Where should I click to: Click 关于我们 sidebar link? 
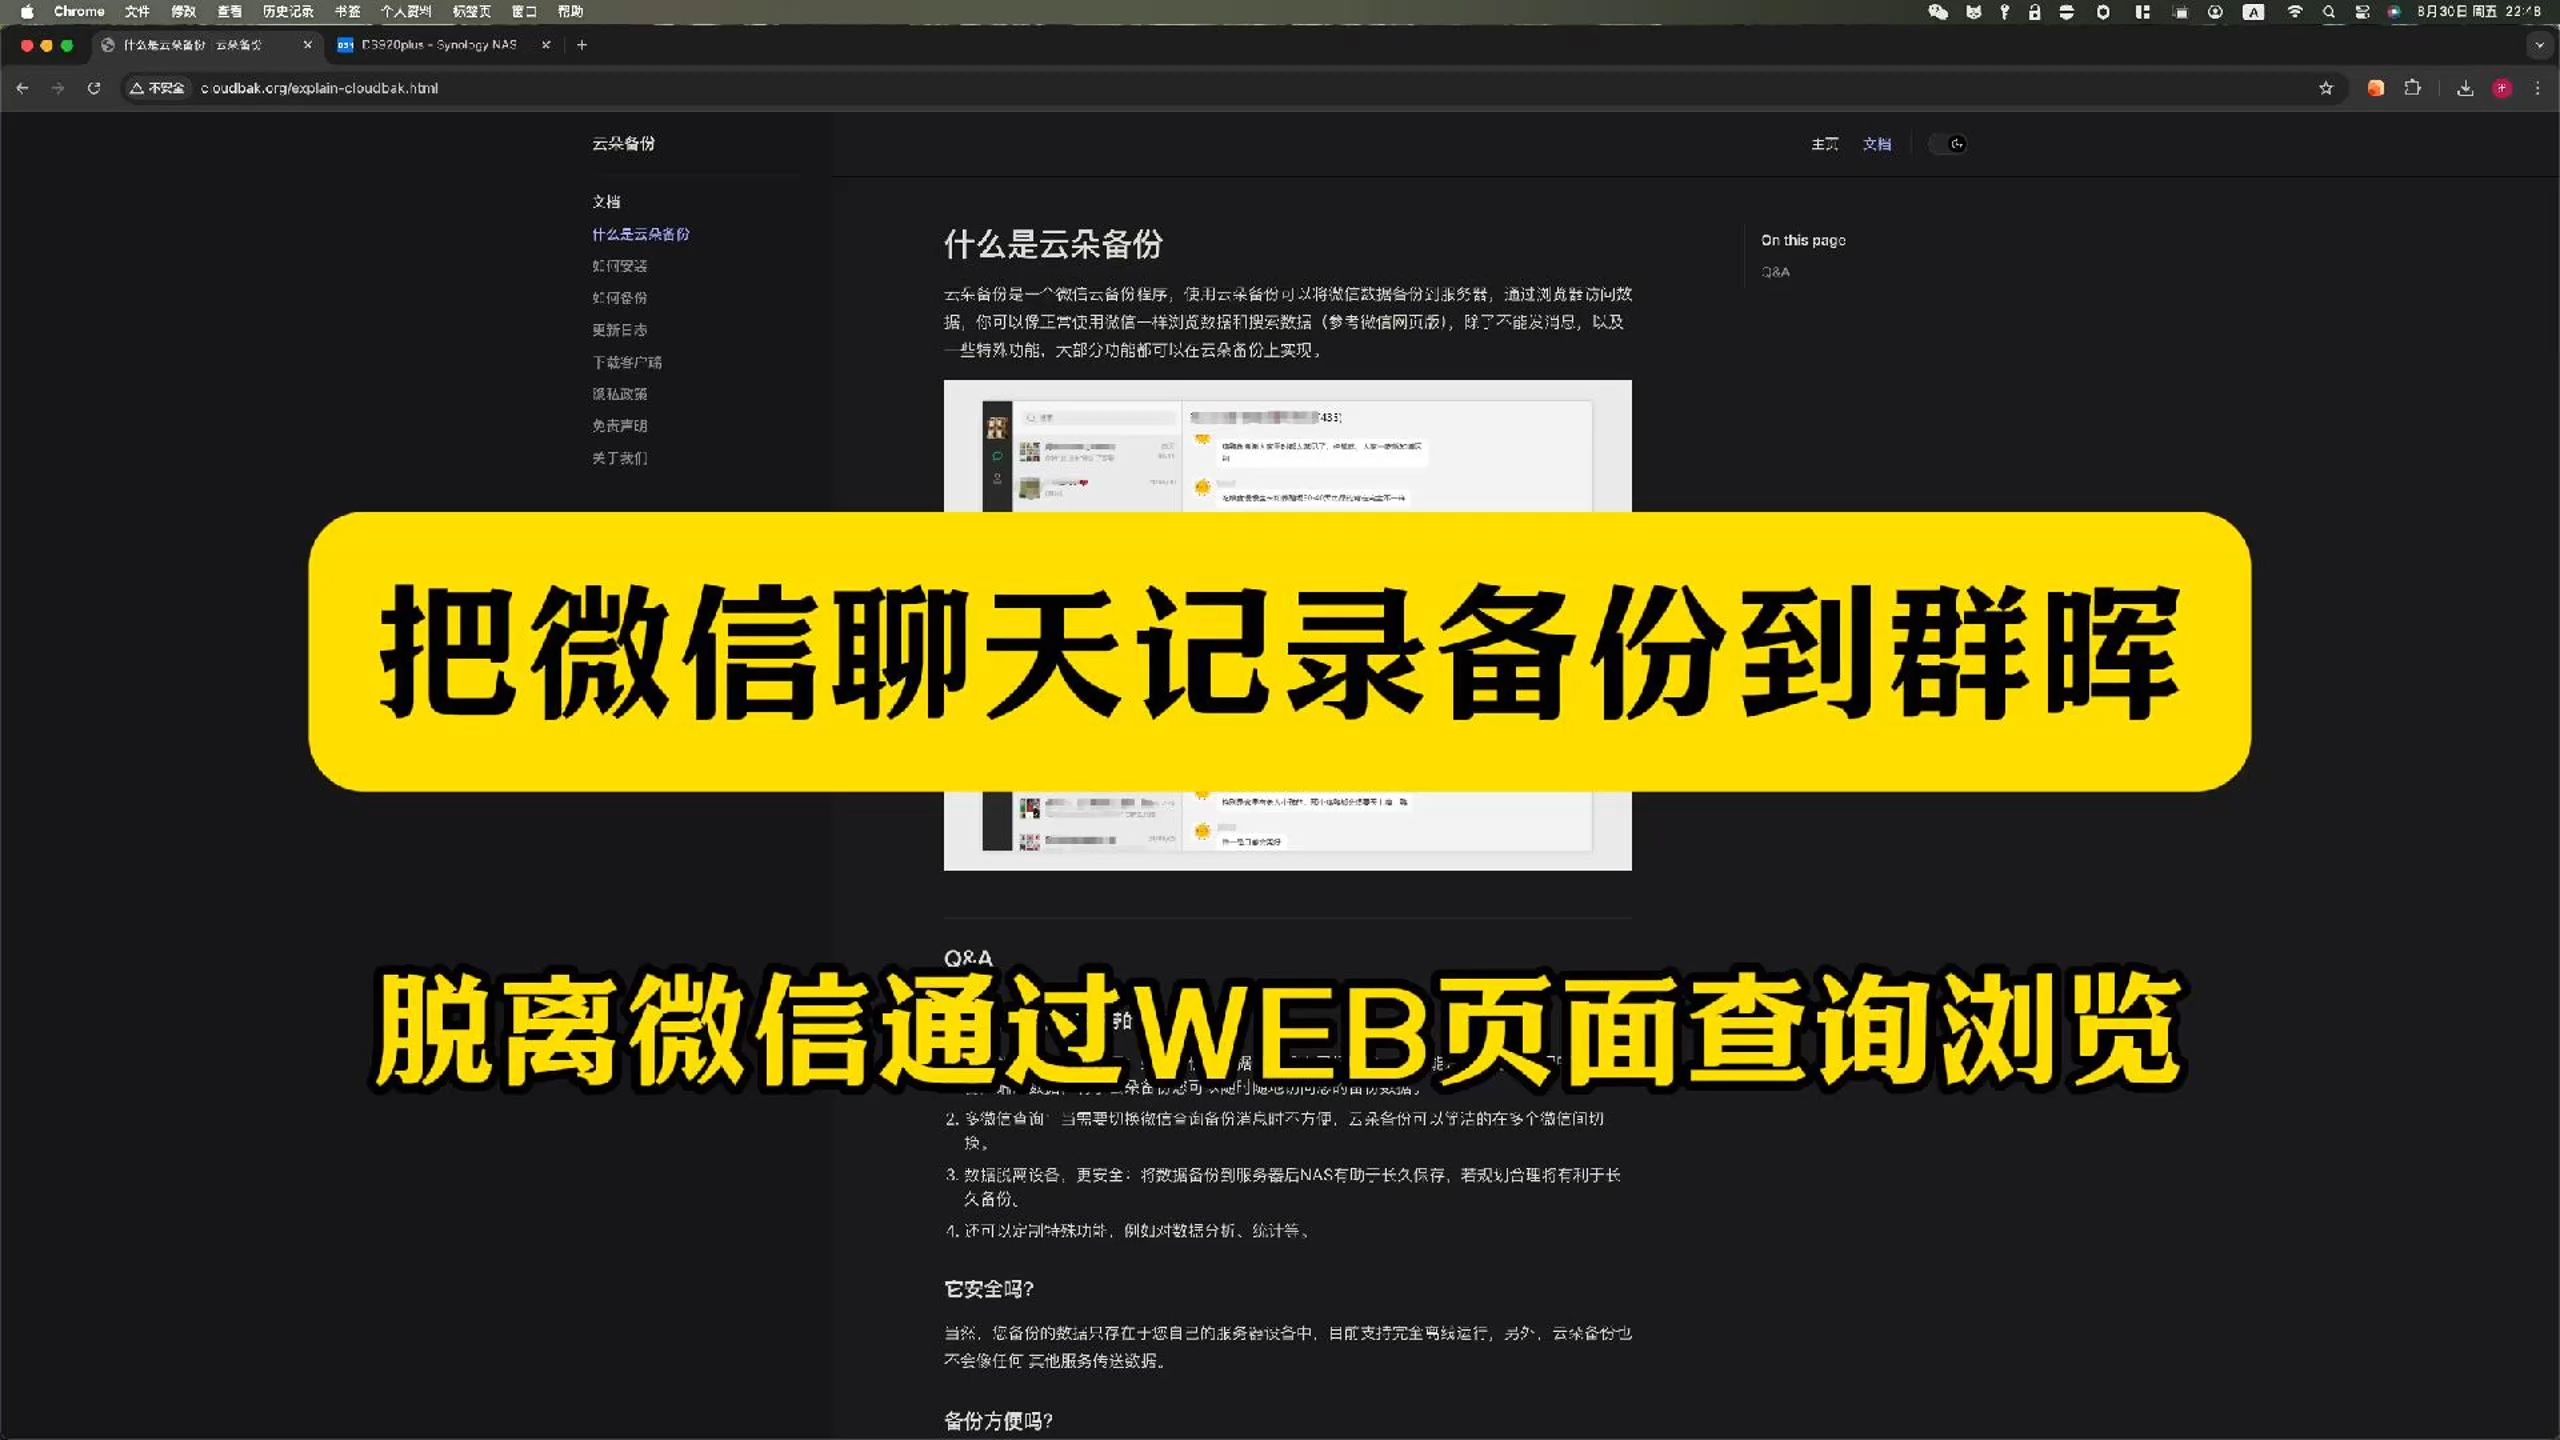coord(621,457)
